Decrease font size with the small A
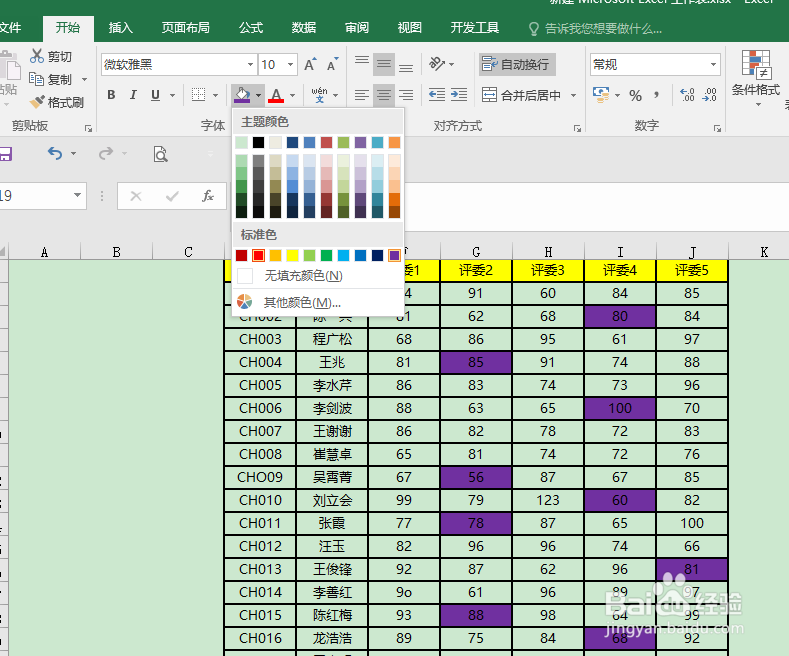Screen dimensions: 789x656 [332, 64]
